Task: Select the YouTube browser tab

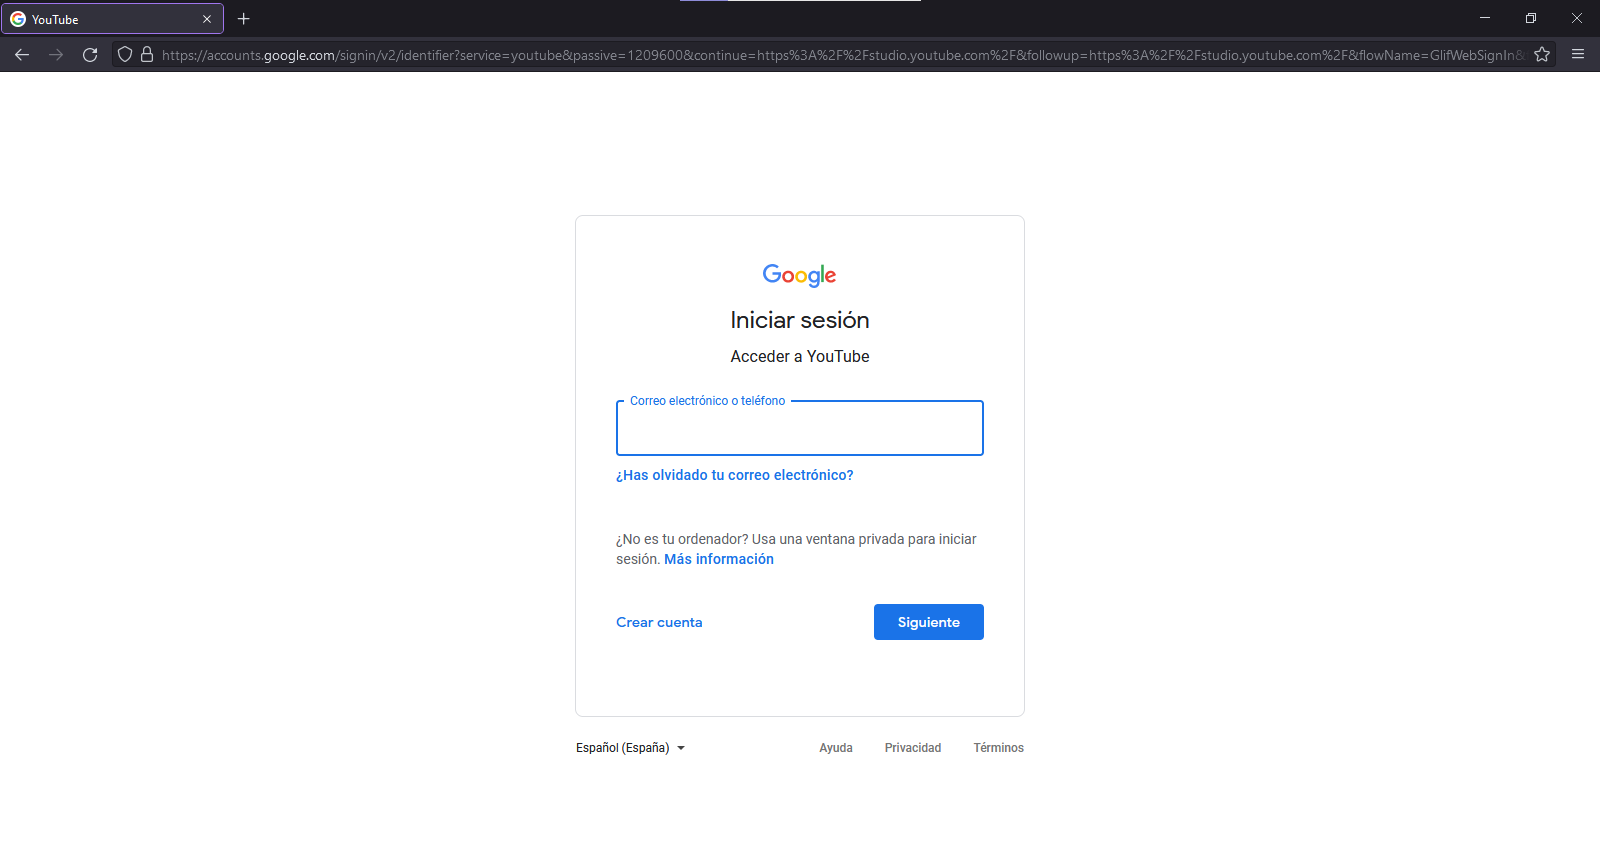Action: point(100,18)
